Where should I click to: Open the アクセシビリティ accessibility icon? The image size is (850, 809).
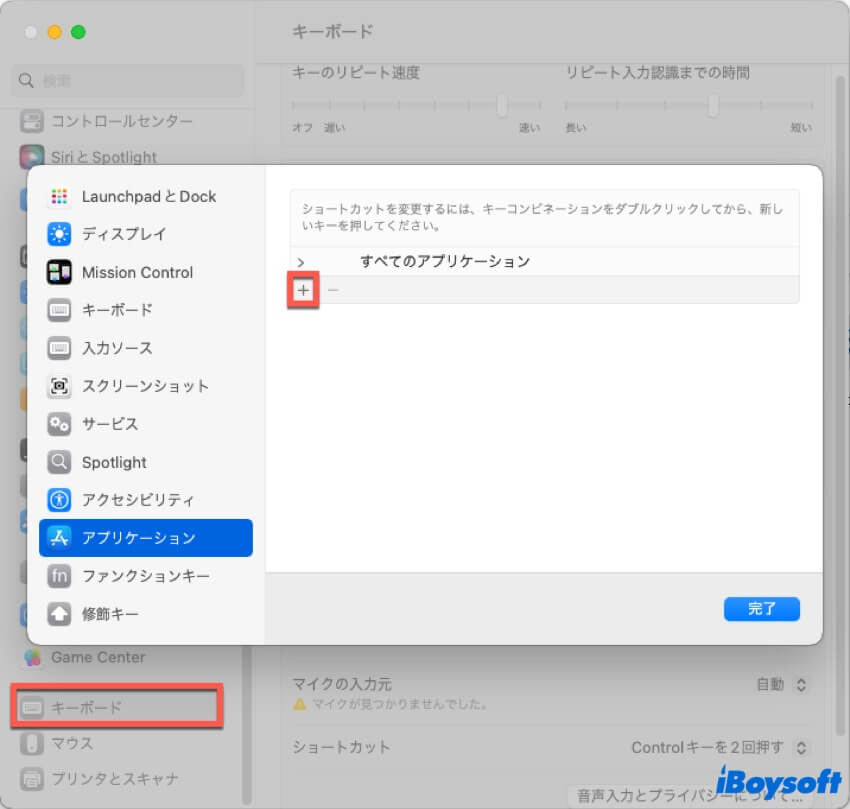[59, 500]
